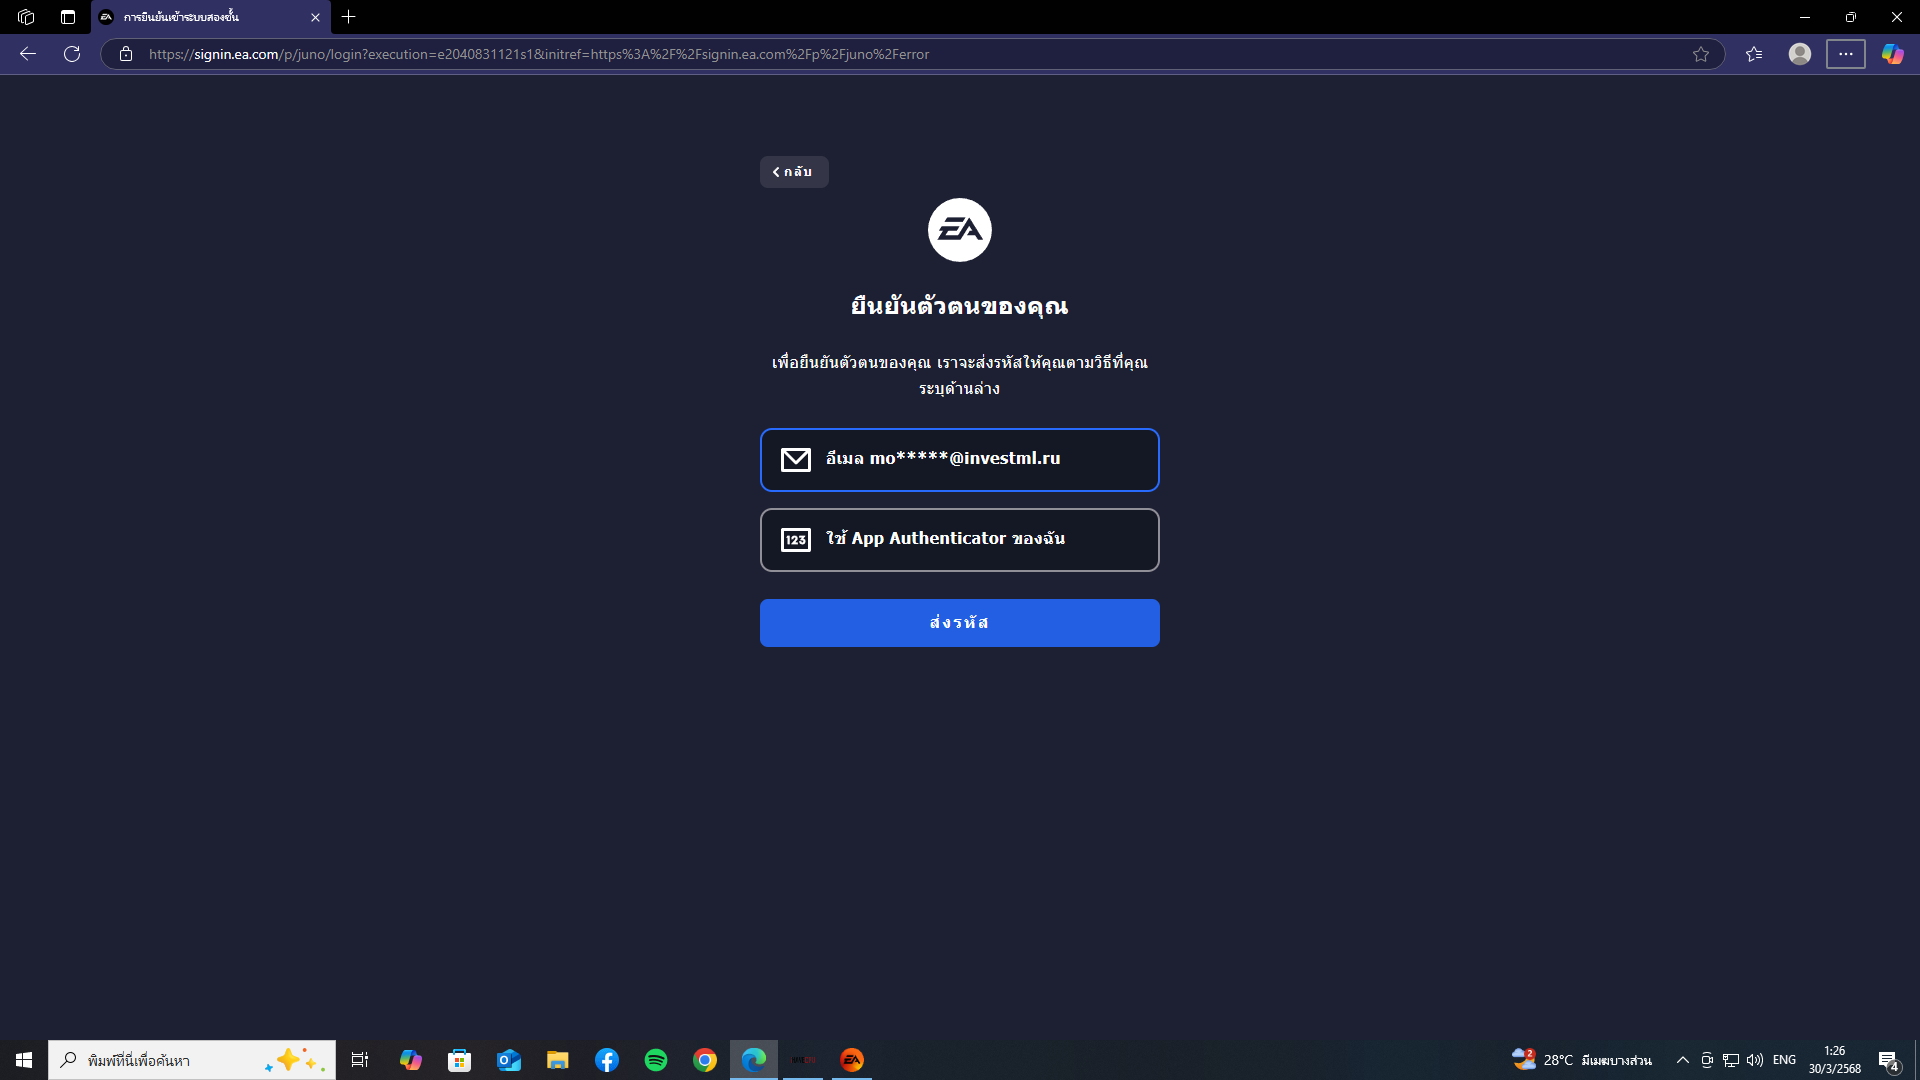This screenshot has height=1080, width=1920.
Task: Open the weather widget showing 28°C
Action: (x=1582, y=1060)
